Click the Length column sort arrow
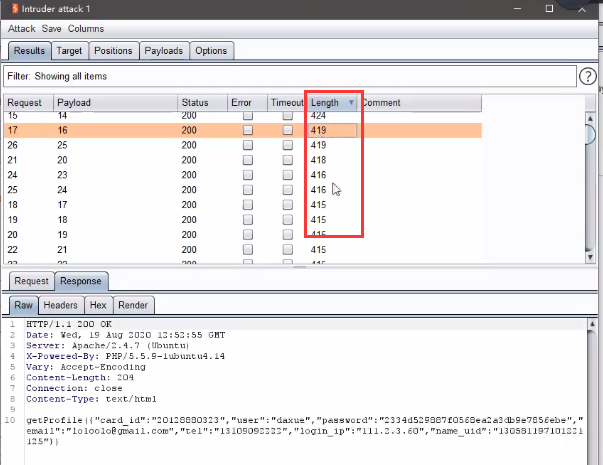This screenshot has width=603, height=465. click(351, 103)
